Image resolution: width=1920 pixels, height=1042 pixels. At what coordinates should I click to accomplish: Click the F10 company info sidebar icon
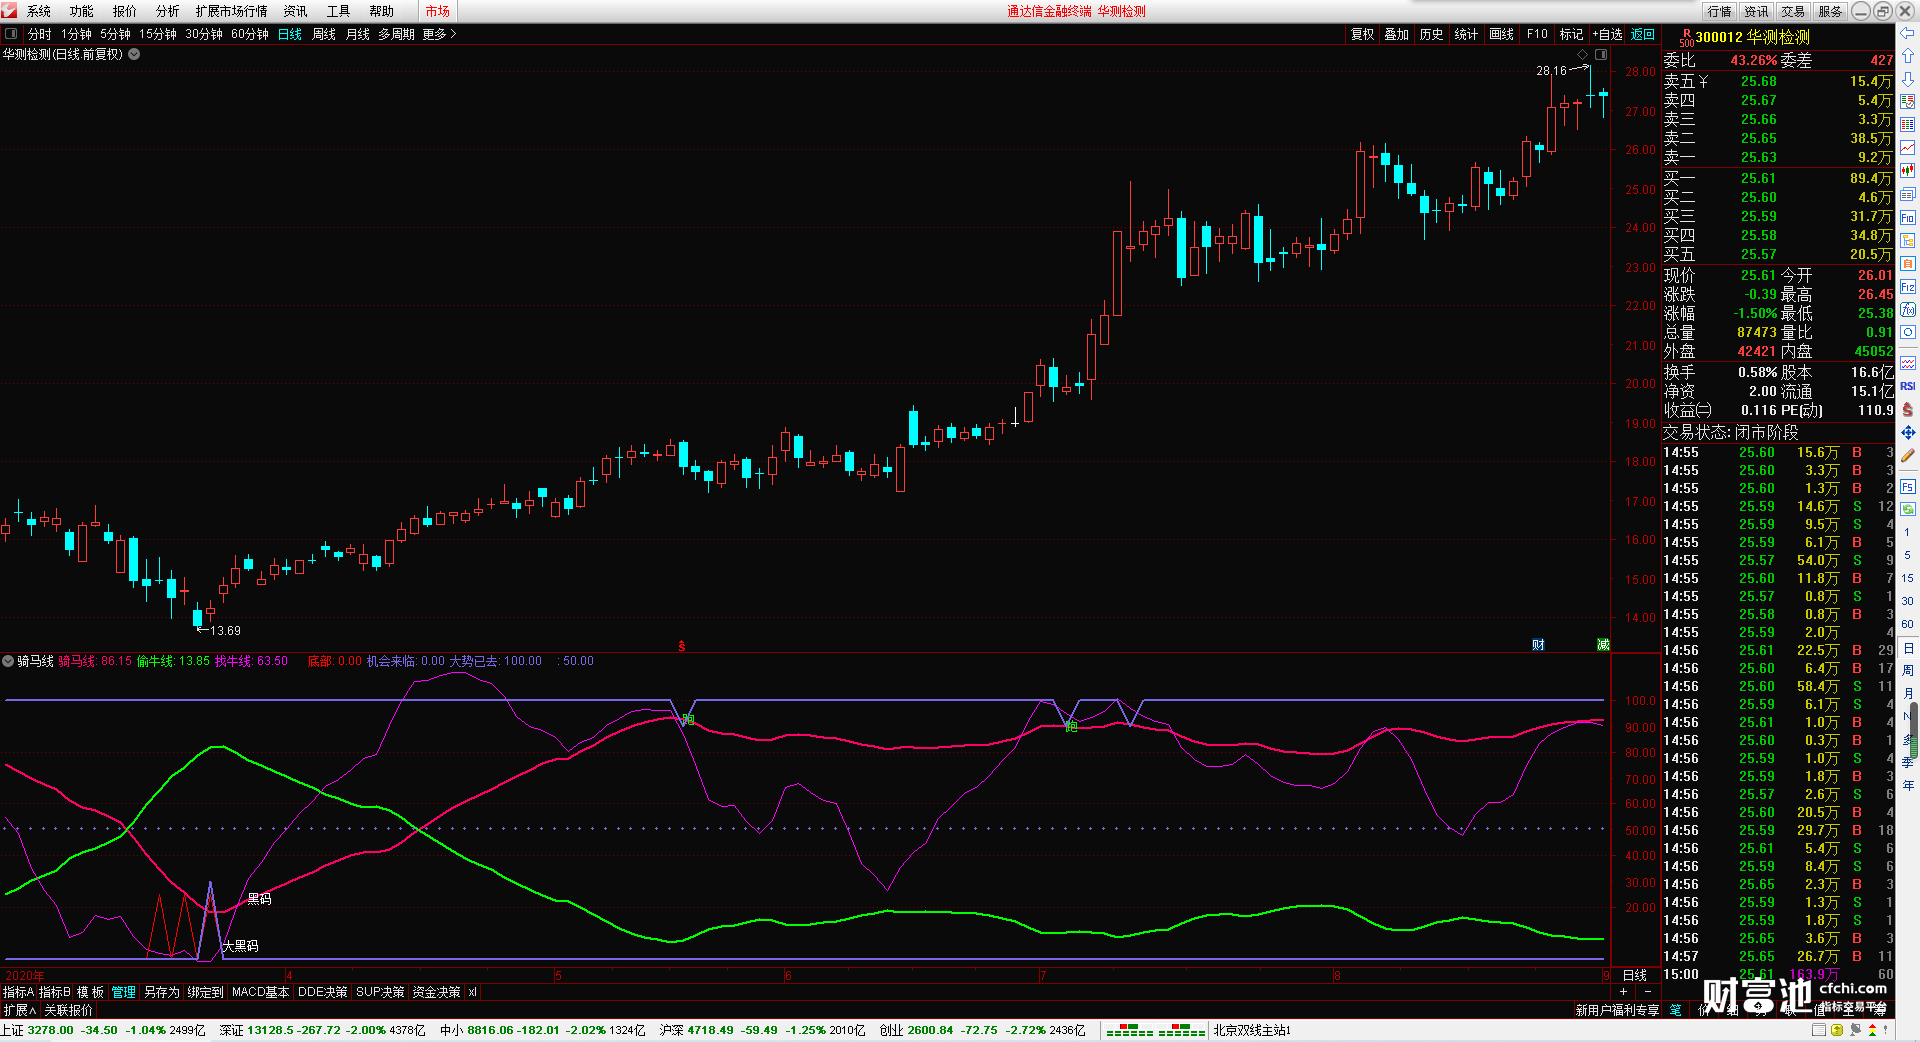1908,217
